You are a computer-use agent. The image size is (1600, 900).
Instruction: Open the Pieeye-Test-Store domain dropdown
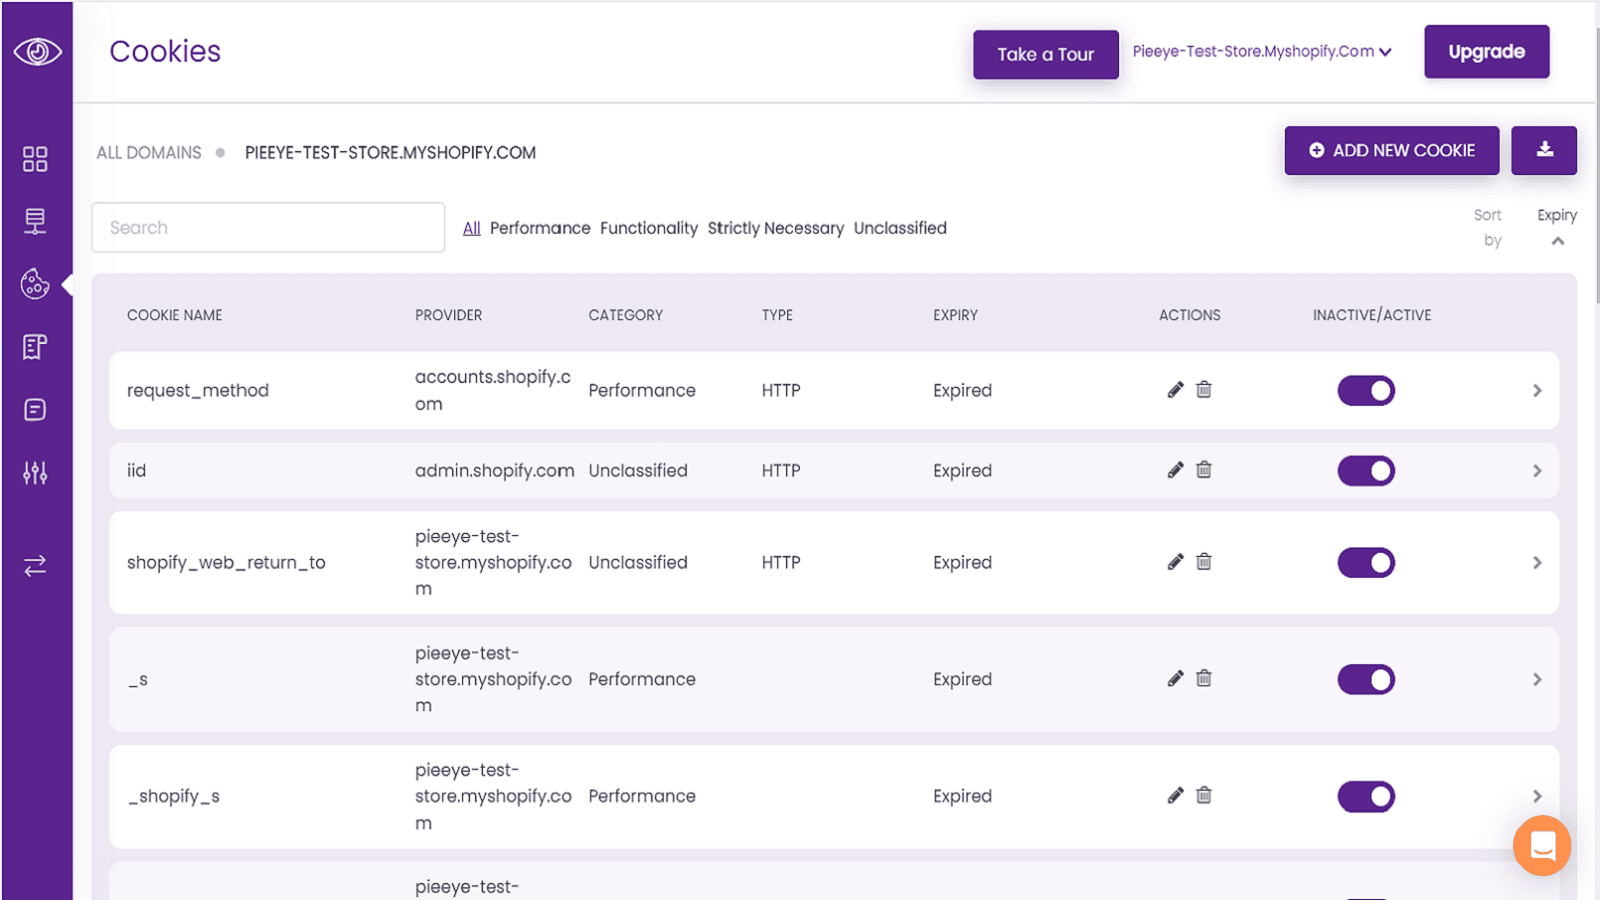(x=1261, y=52)
